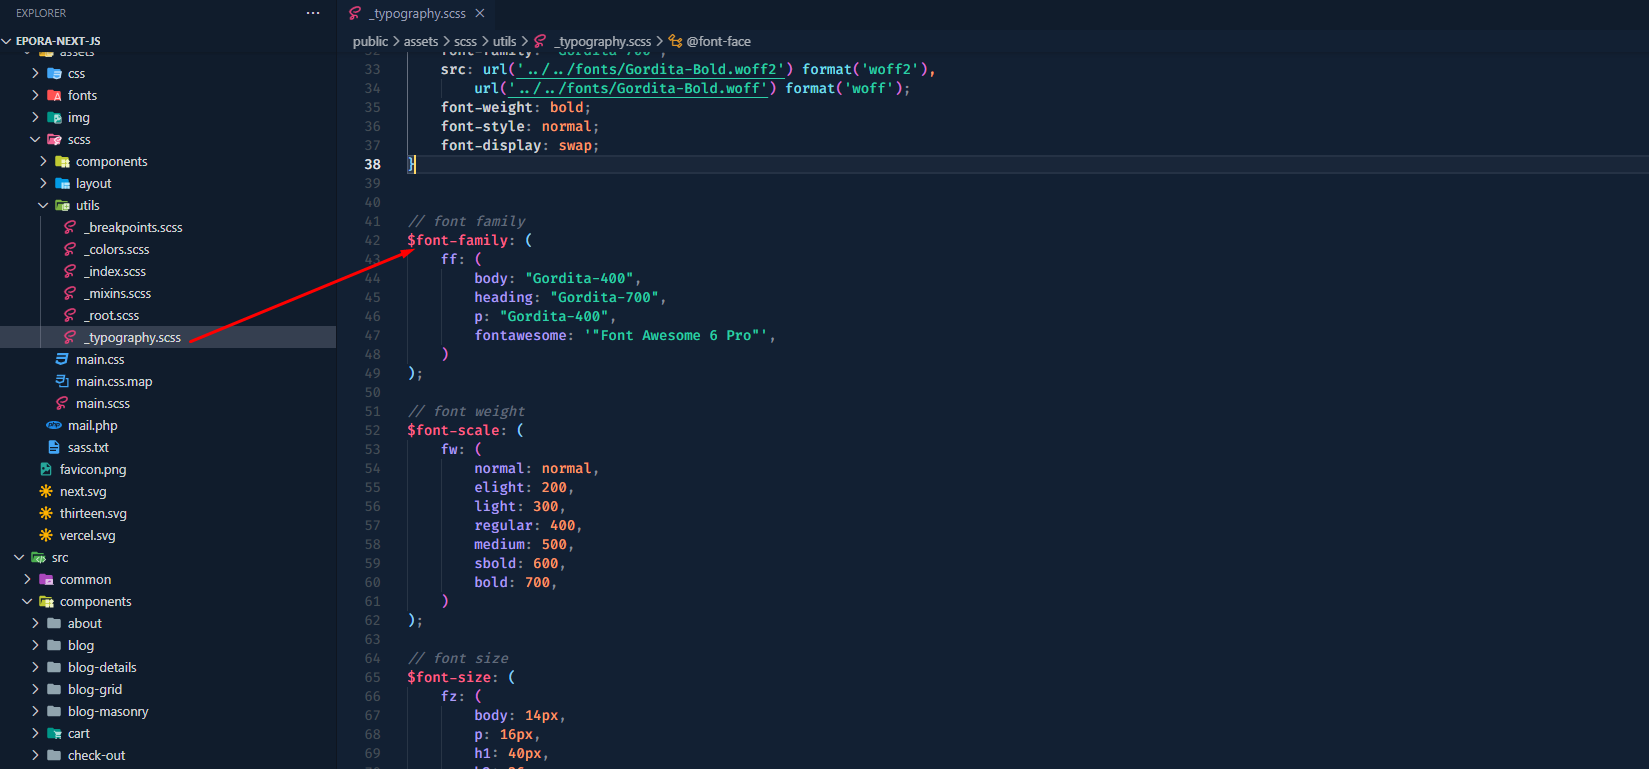Open the _colors.scss file
1649x769 pixels.
tap(117, 249)
